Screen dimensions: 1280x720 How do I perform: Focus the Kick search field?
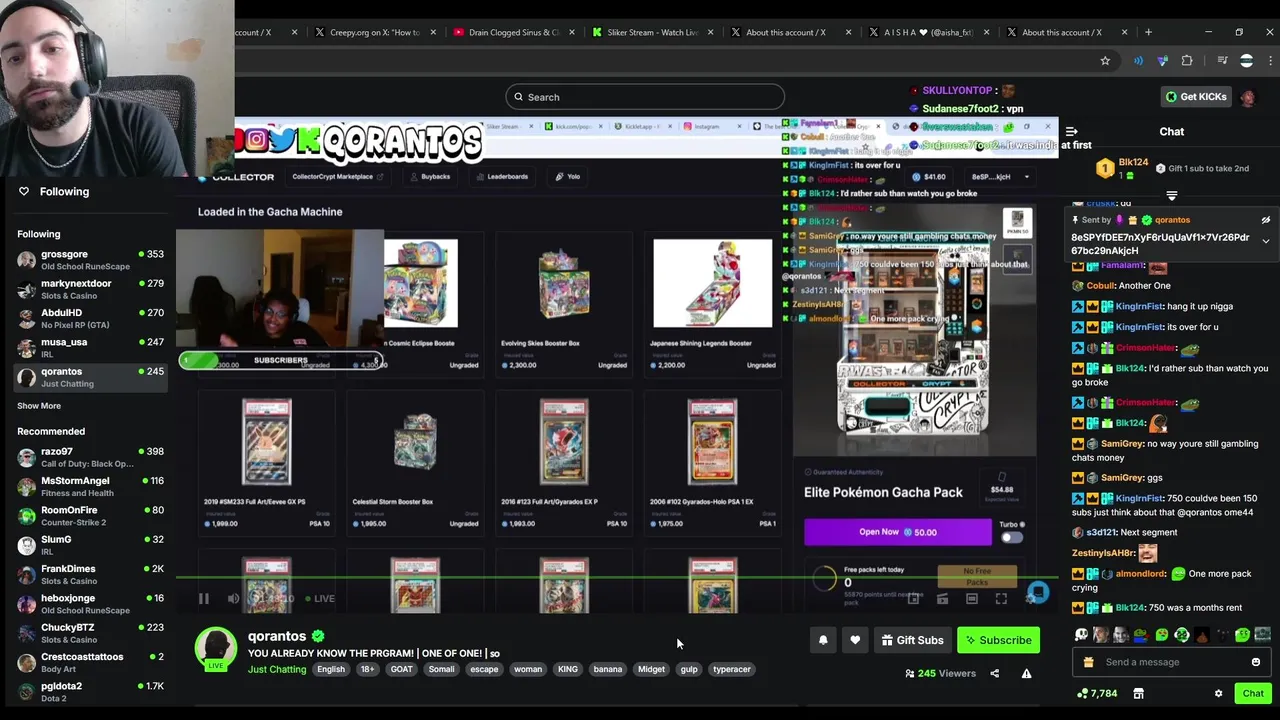coord(645,97)
